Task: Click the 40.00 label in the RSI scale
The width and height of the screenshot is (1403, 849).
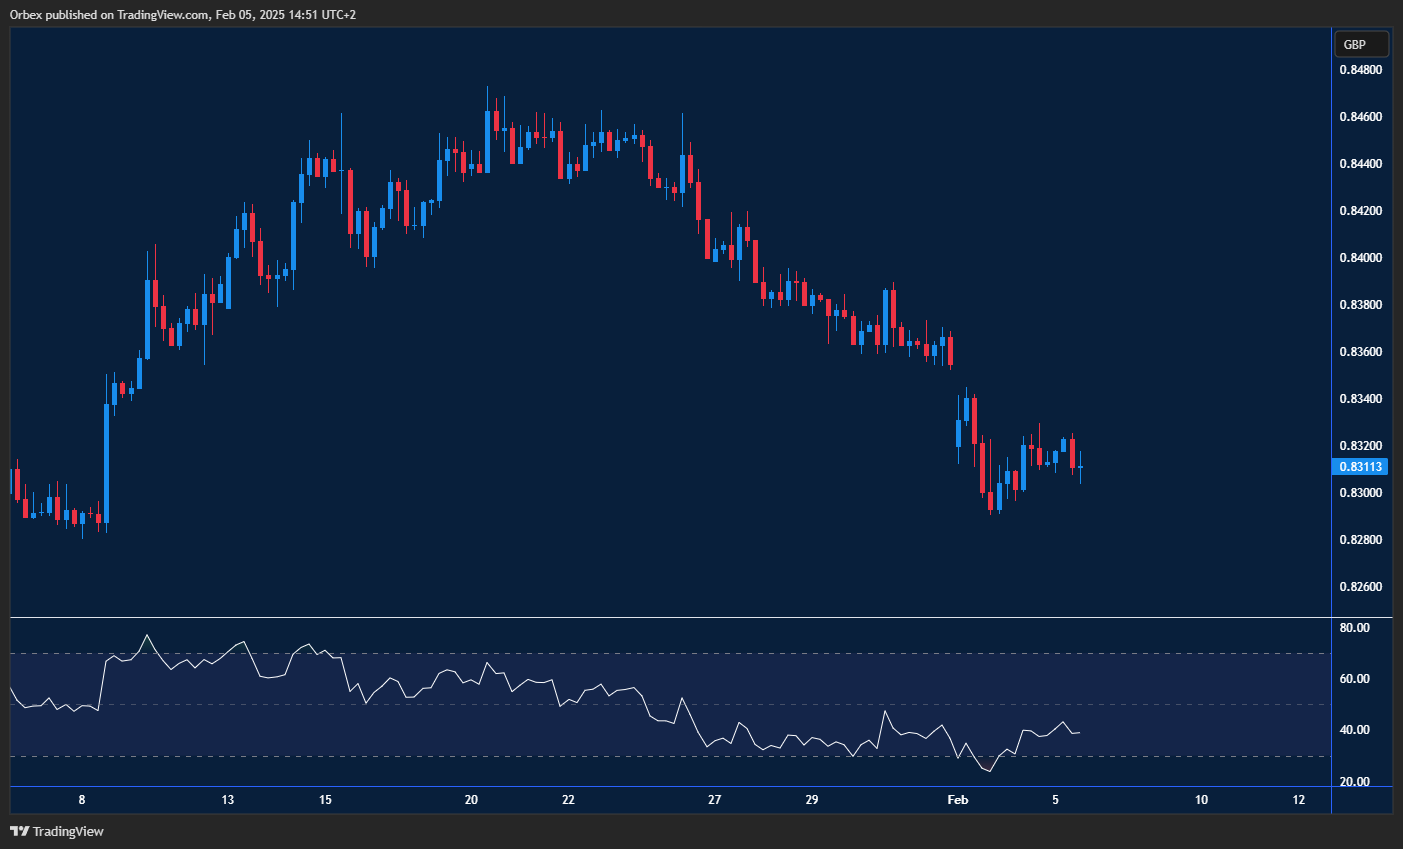Action: click(x=1357, y=730)
